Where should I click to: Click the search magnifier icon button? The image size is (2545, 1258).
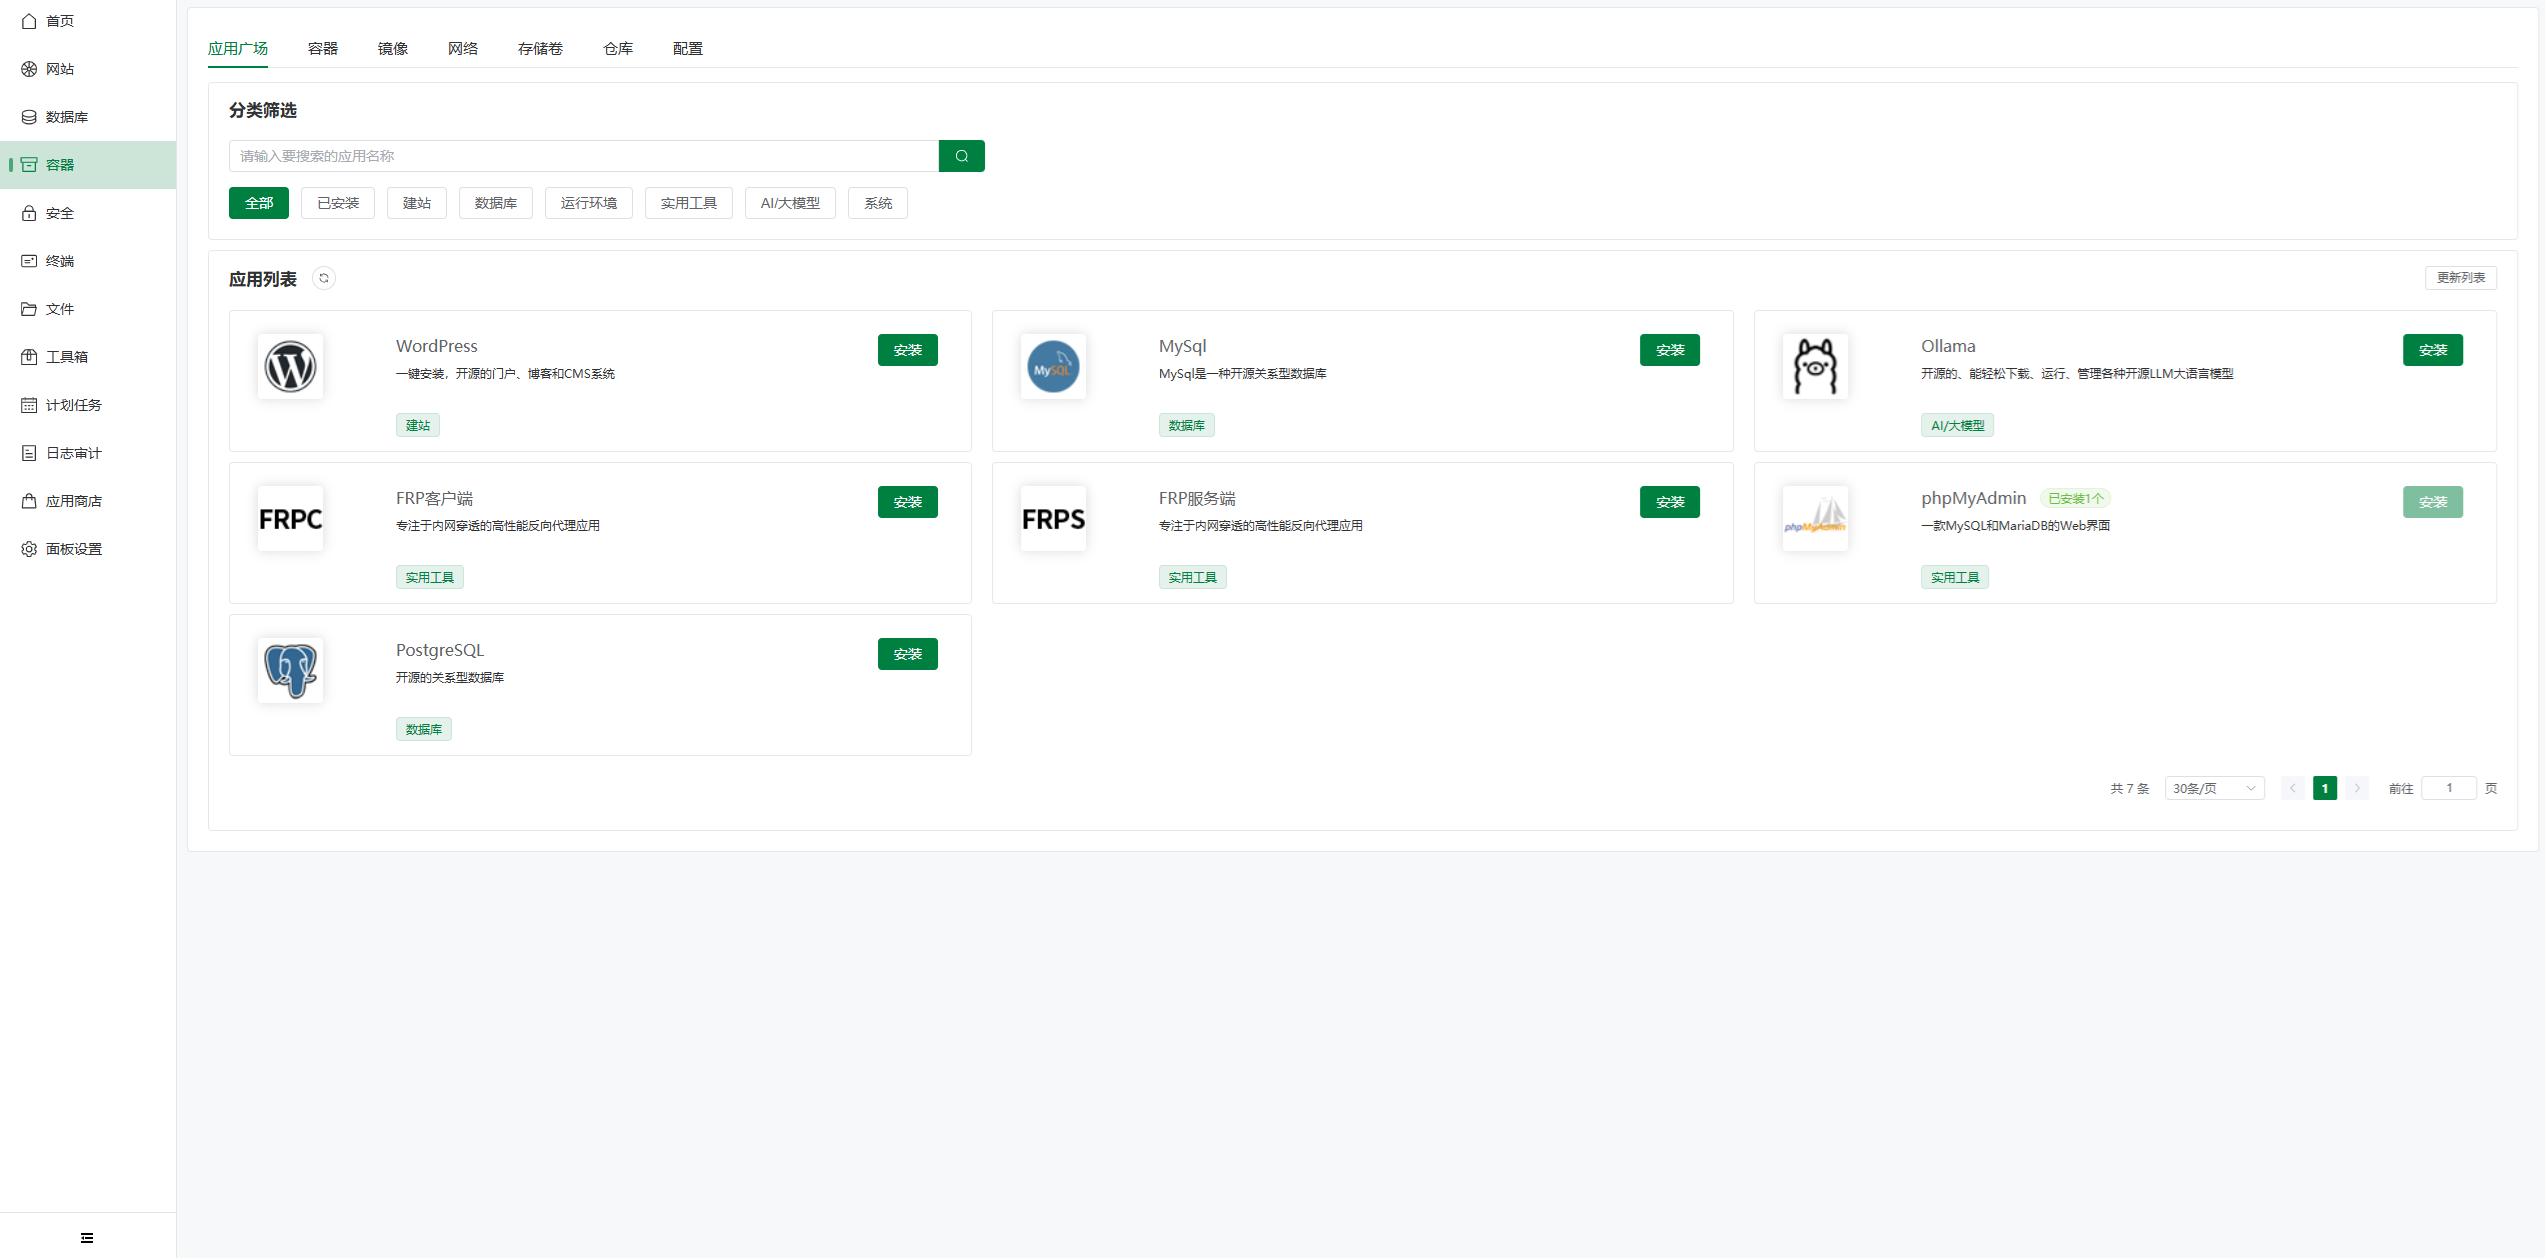point(961,156)
